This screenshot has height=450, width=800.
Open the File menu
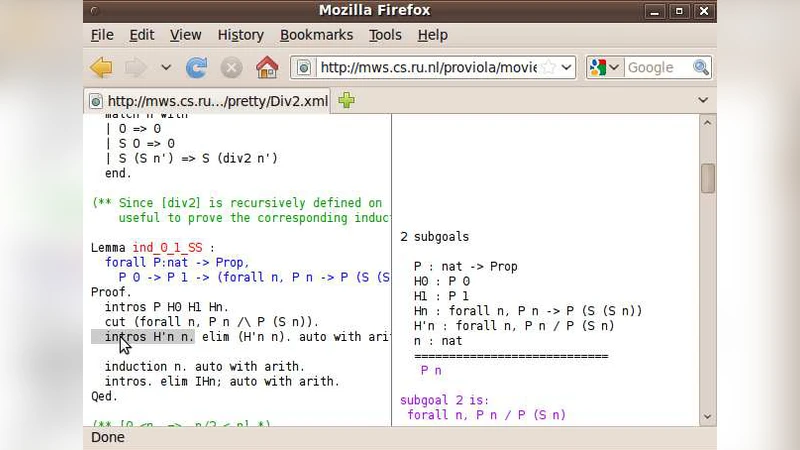coord(102,35)
